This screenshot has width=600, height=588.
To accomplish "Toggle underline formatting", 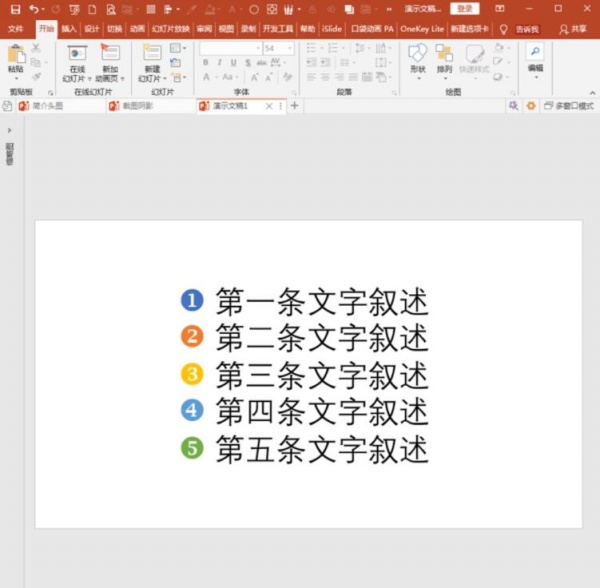I will tap(233, 62).
